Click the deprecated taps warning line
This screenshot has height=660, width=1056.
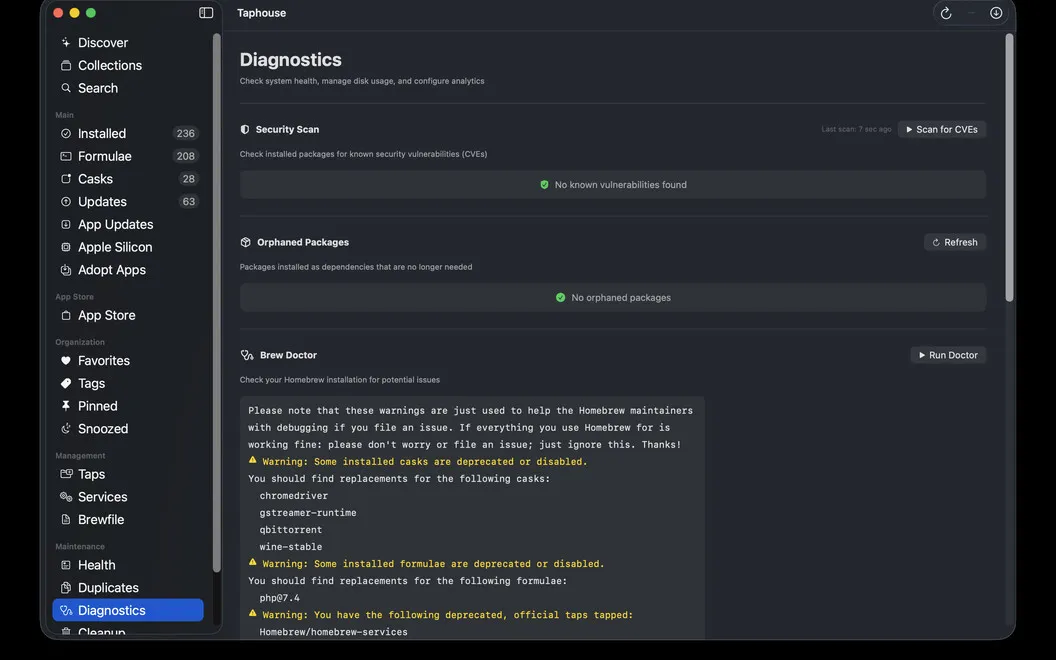[440, 615]
